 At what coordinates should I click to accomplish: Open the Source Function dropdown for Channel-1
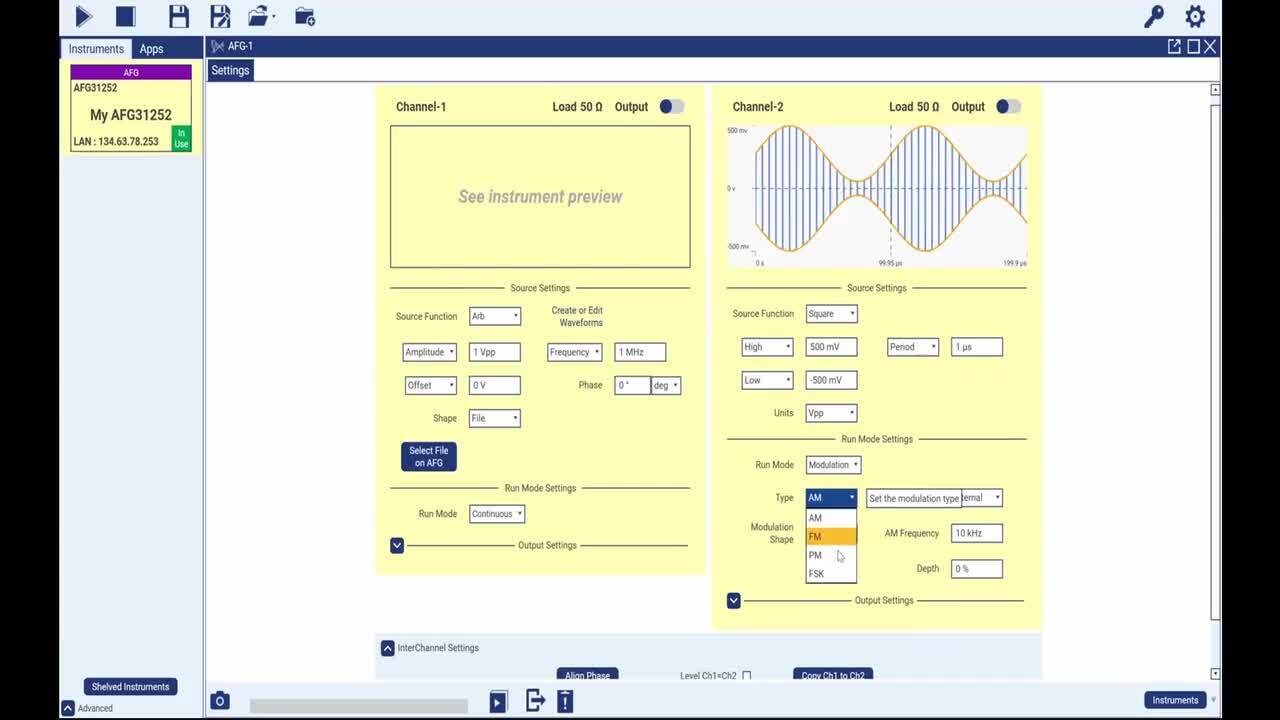pyautogui.click(x=494, y=316)
